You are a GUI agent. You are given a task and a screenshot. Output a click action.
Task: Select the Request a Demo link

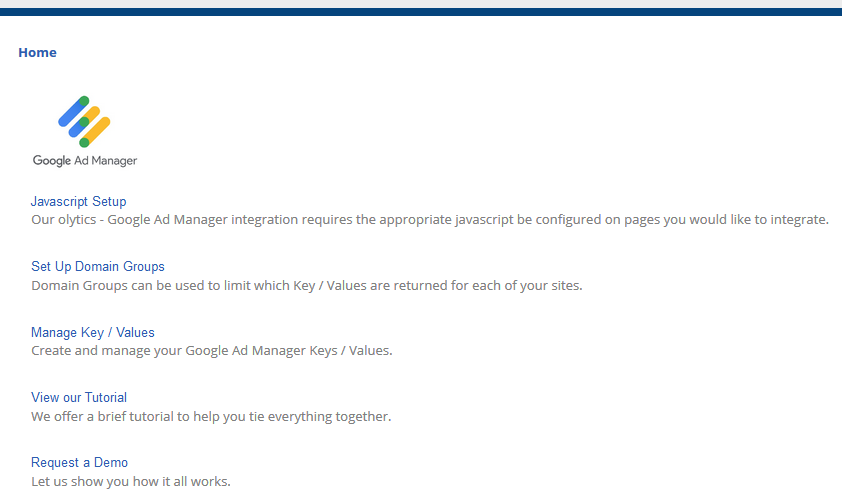point(79,462)
